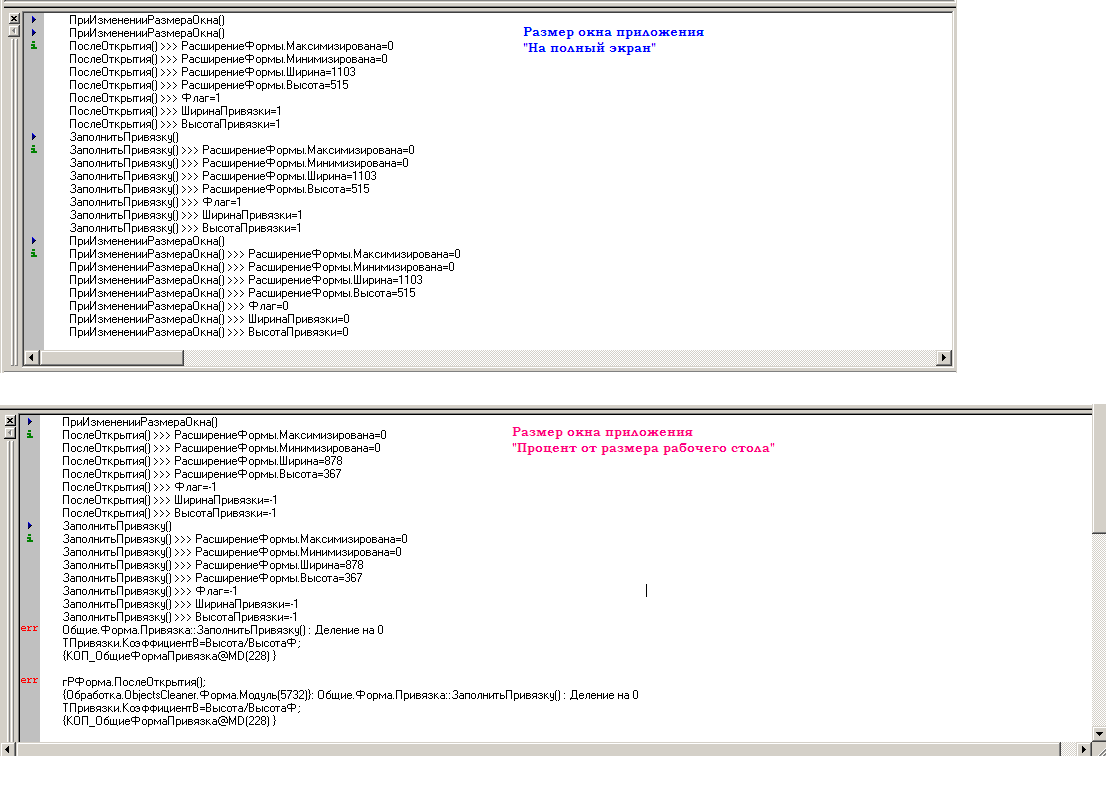Click red err icon beside 'Деление на 0' line
The height and width of the screenshot is (792, 1108).
pyautogui.click(x=29, y=630)
